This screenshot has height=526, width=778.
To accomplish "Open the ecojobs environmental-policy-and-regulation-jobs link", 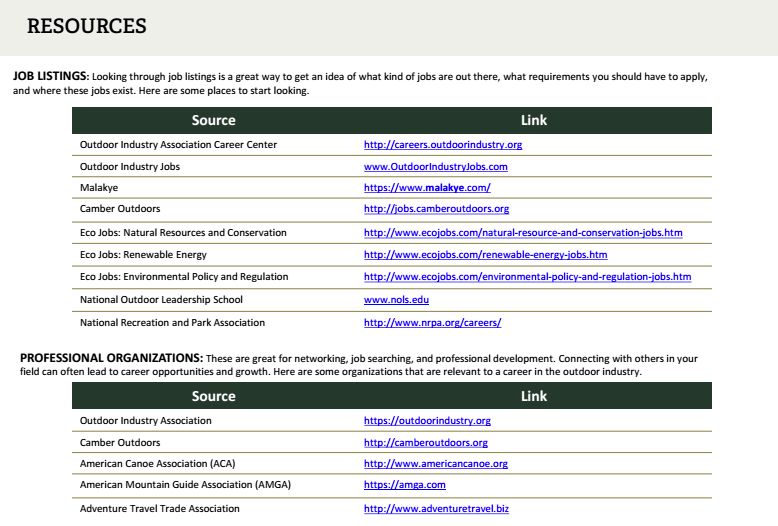I will tap(527, 277).
